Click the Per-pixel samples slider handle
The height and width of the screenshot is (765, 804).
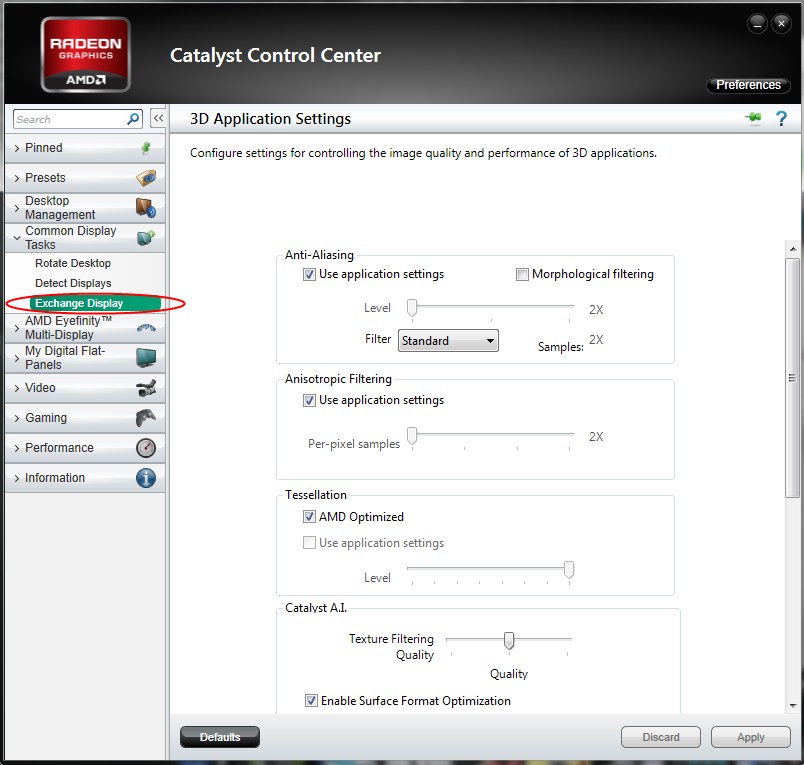(x=412, y=436)
